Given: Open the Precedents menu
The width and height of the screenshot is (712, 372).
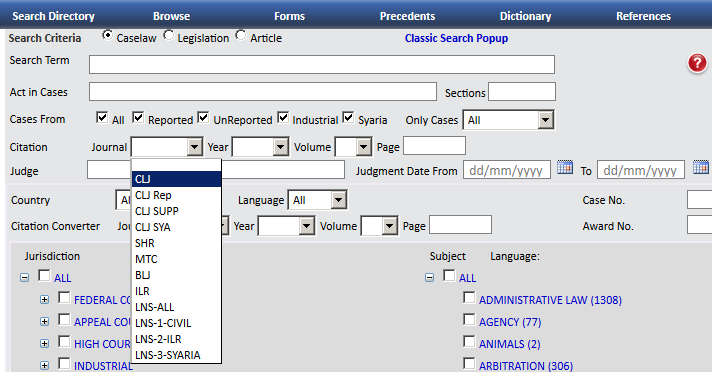Looking at the screenshot, I should tap(407, 16).
